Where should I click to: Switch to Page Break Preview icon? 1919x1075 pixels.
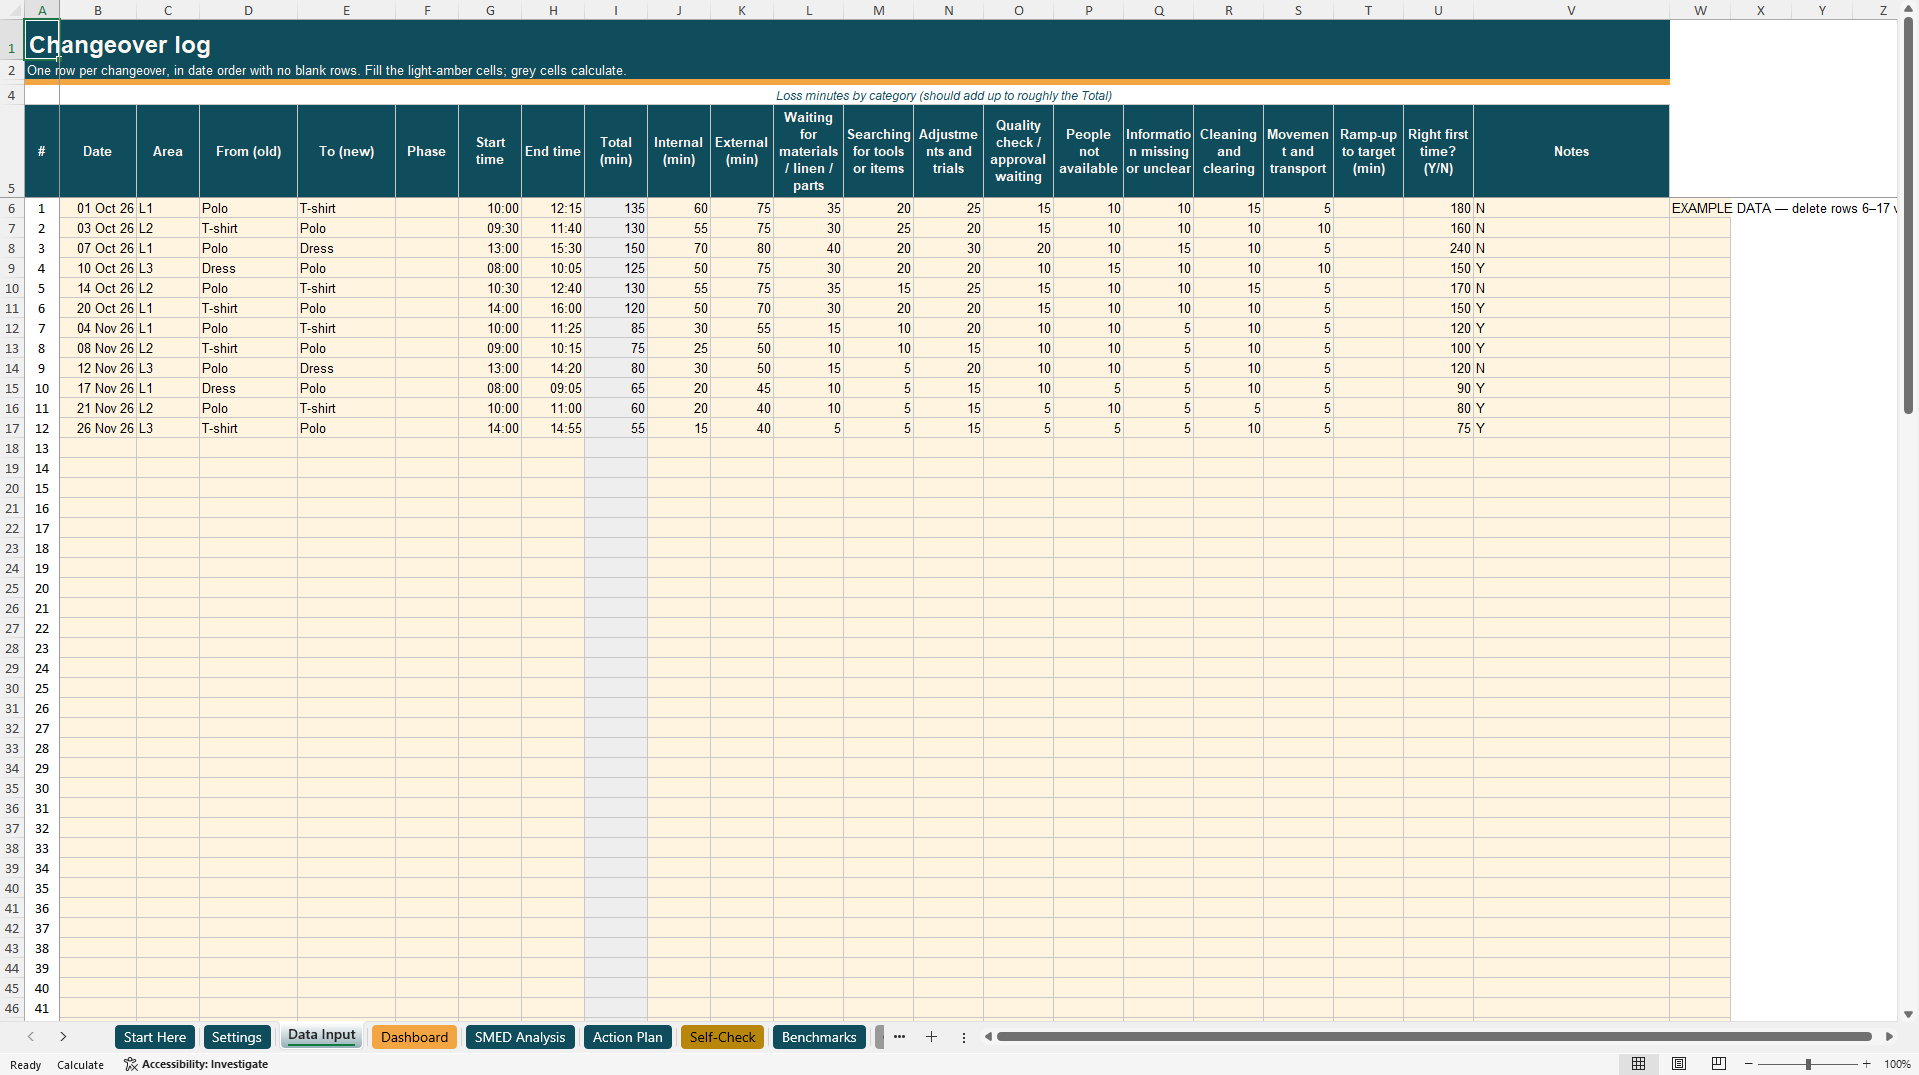point(1719,1064)
